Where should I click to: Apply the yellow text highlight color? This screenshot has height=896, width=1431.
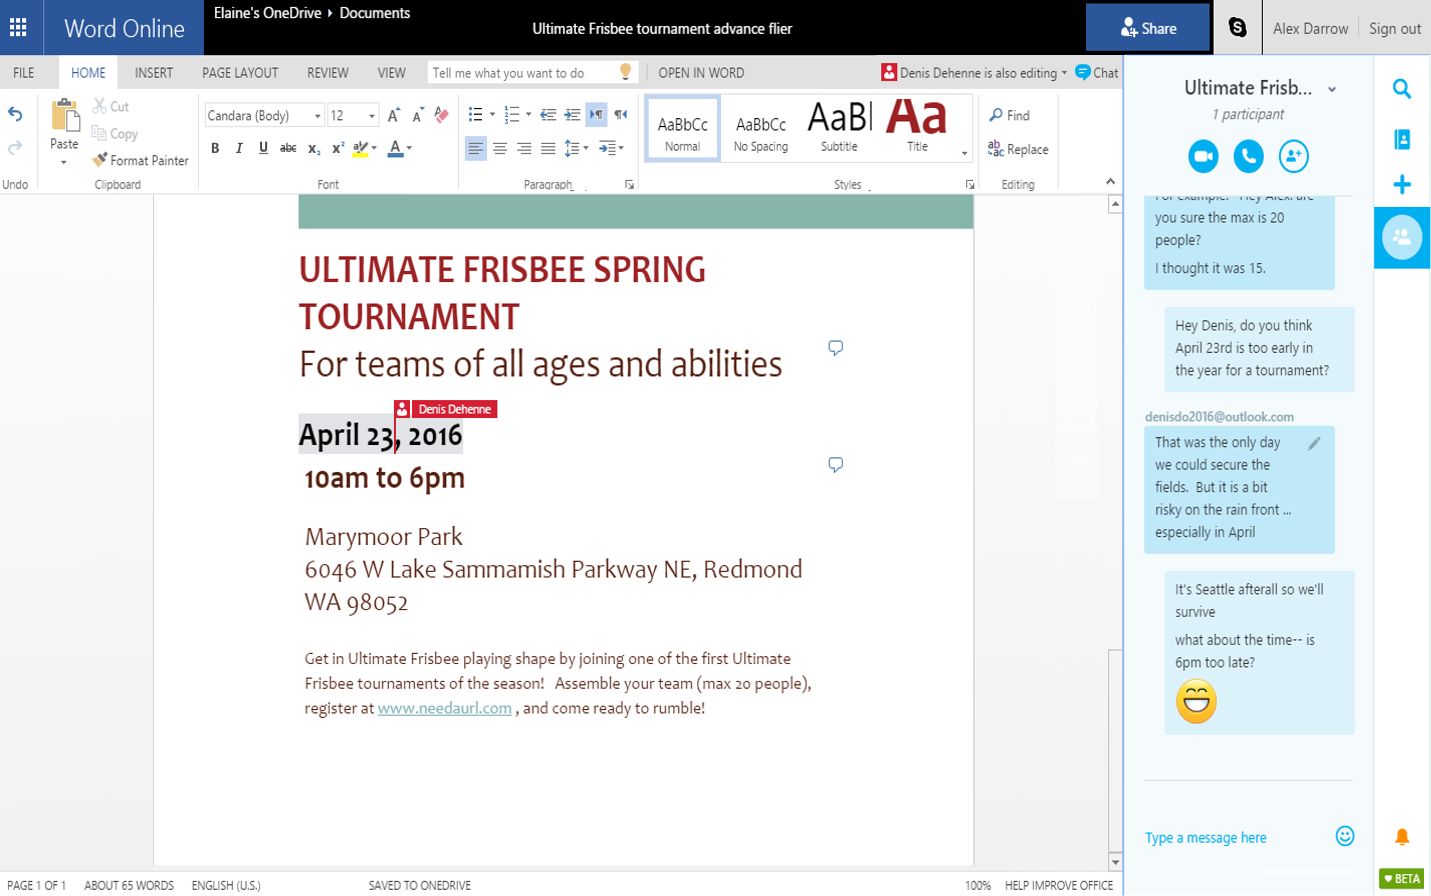pyautogui.click(x=360, y=148)
